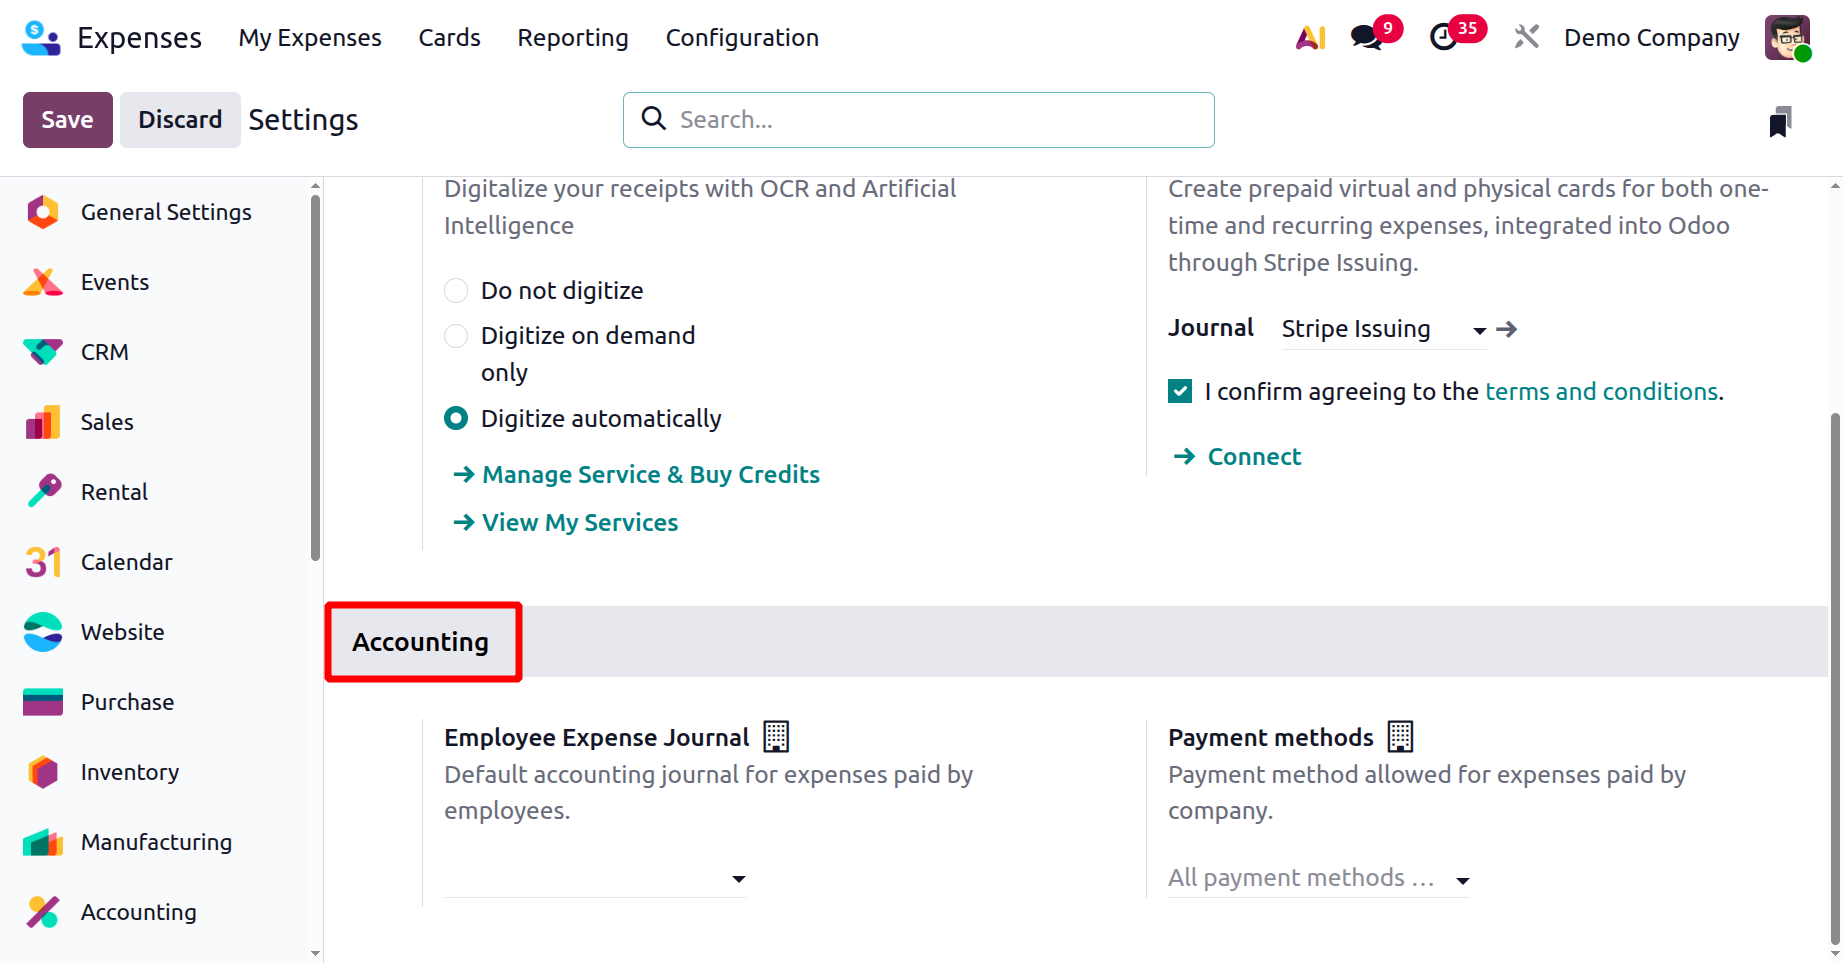1843x963 pixels.
Task: Select Digitize on demand only
Action: pyautogui.click(x=456, y=336)
